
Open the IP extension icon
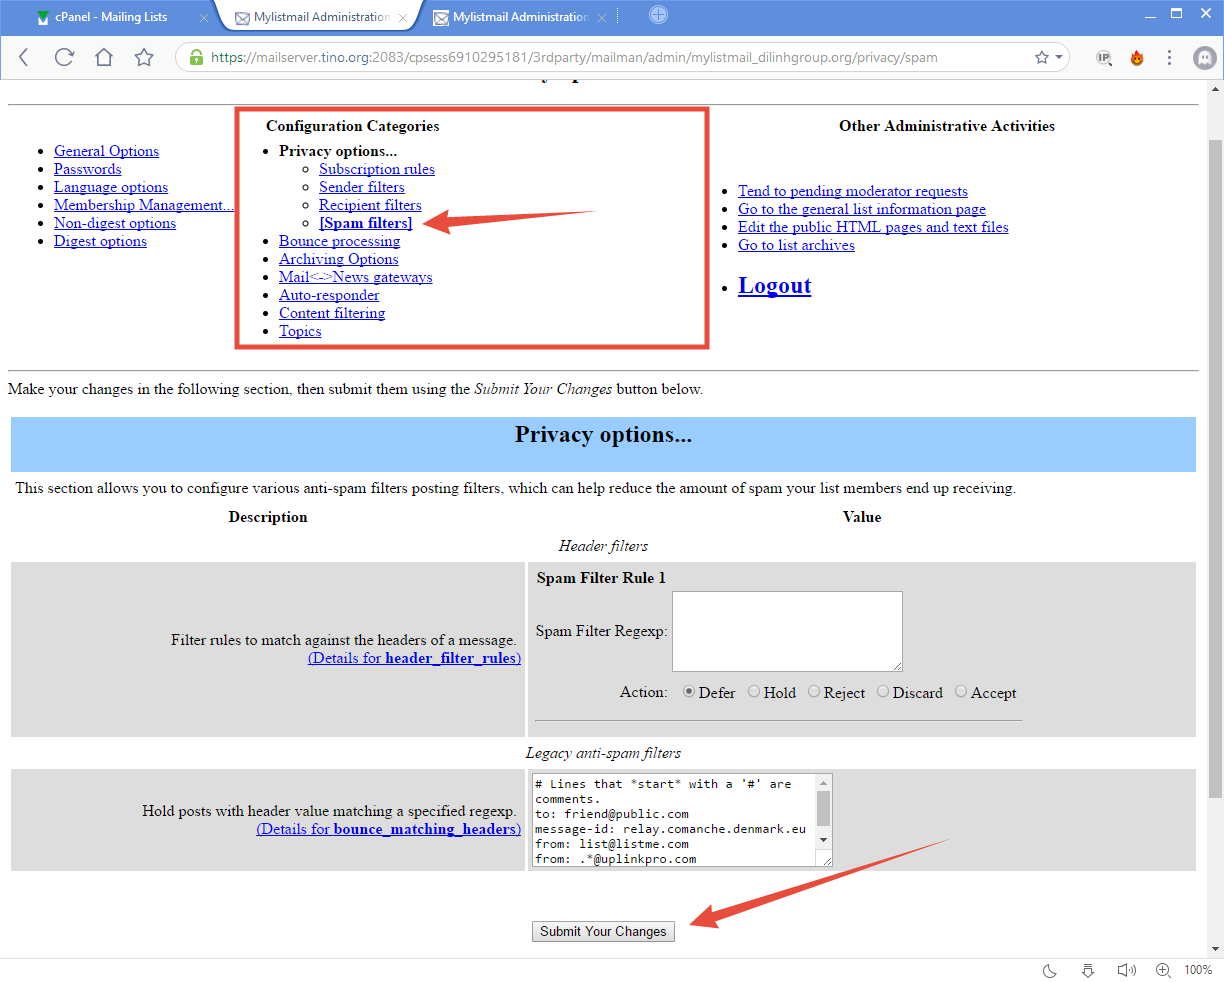[1104, 58]
